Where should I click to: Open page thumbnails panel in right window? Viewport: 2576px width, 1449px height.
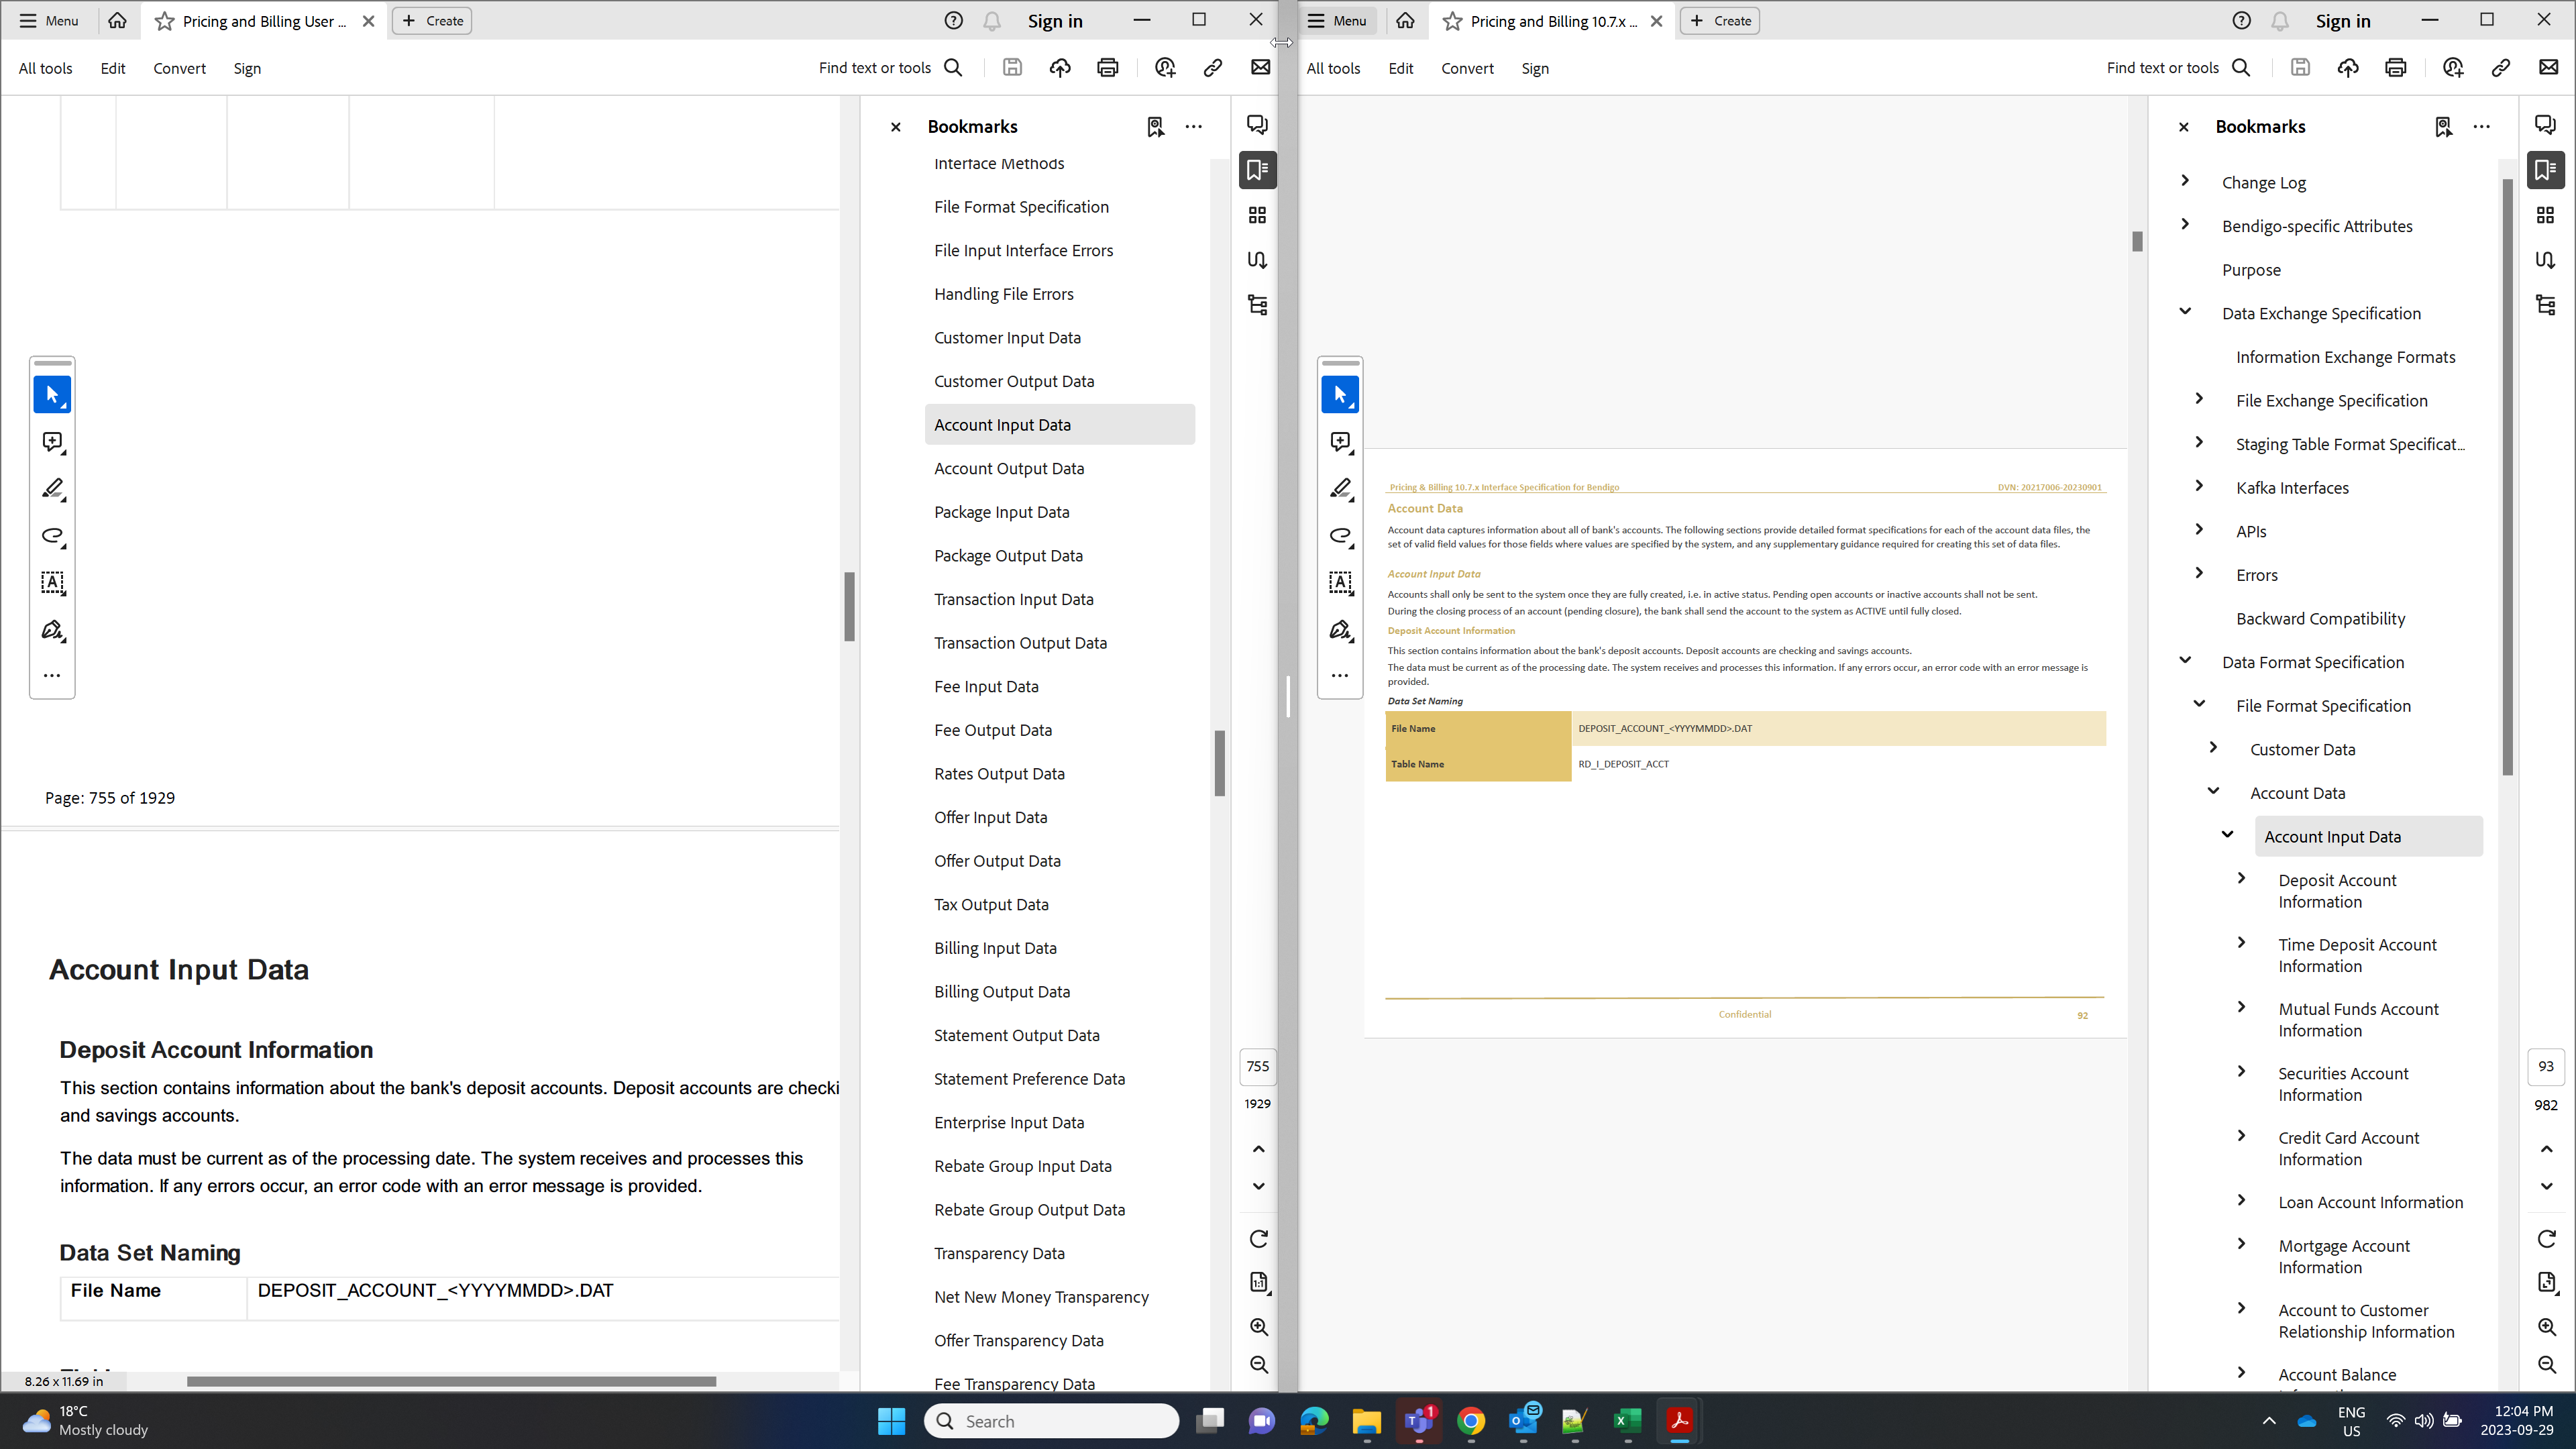[2545, 215]
